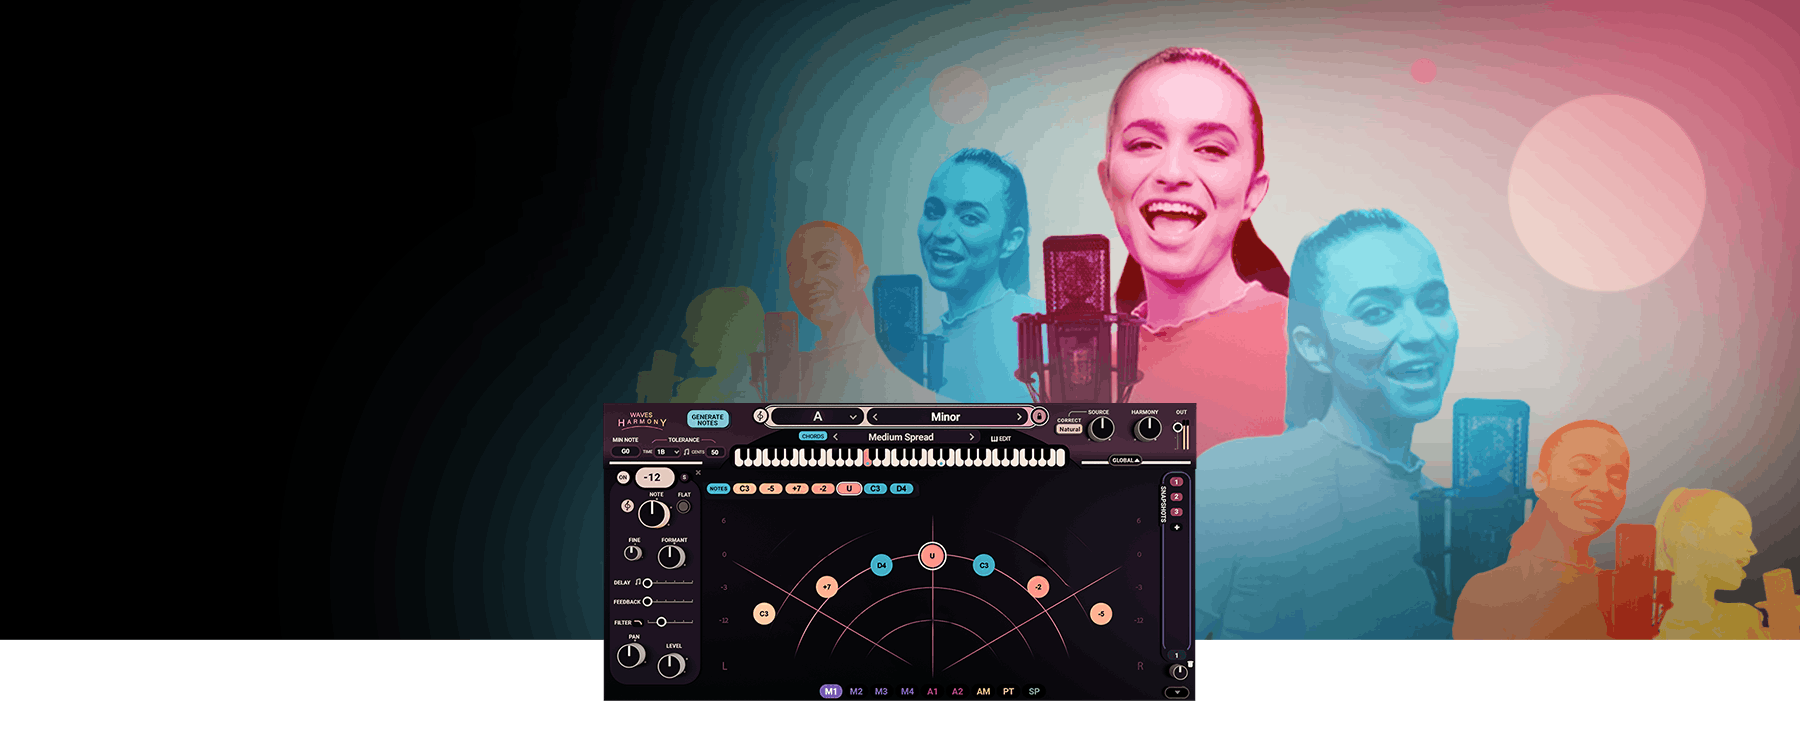The width and height of the screenshot is (1800, 750).
Task: Select the -2 voice chip in notes row
Action: point(822,489)
